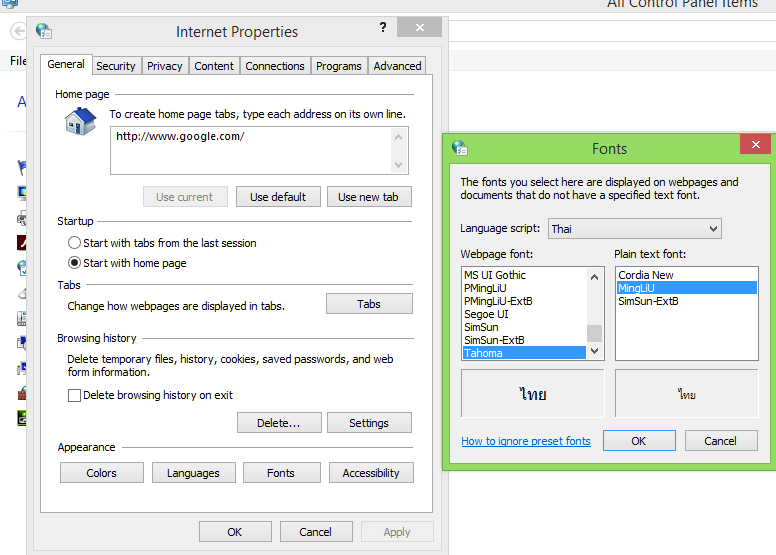This screenshot has width=776, height=555.
Task: Switch to the General tab
Action: (x=66, y=64)
